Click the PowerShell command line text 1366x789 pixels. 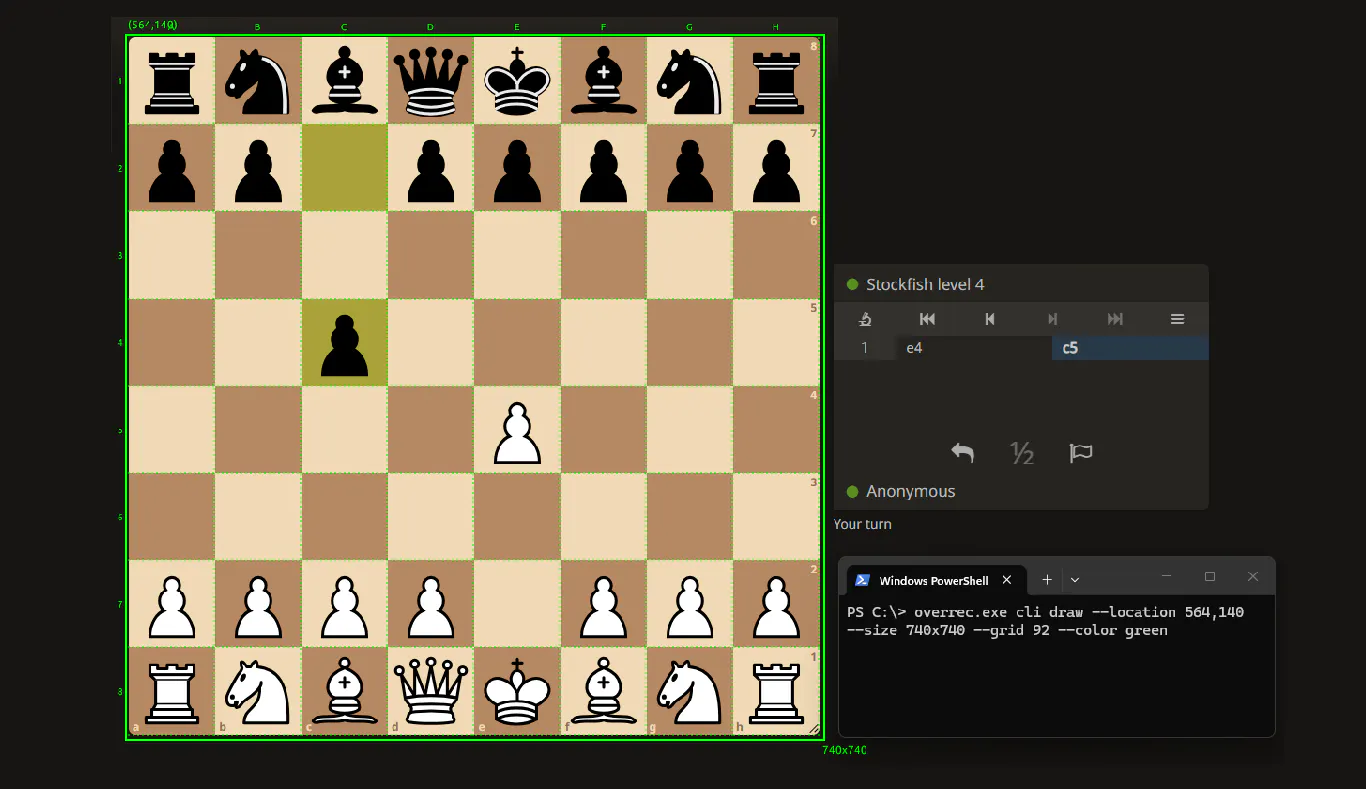click(1046, 621)
